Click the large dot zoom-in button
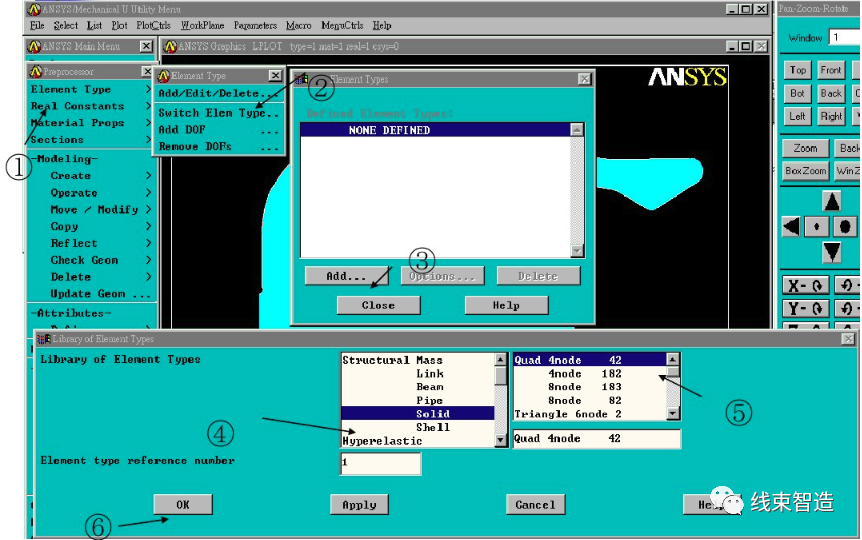 coord(845,226)
